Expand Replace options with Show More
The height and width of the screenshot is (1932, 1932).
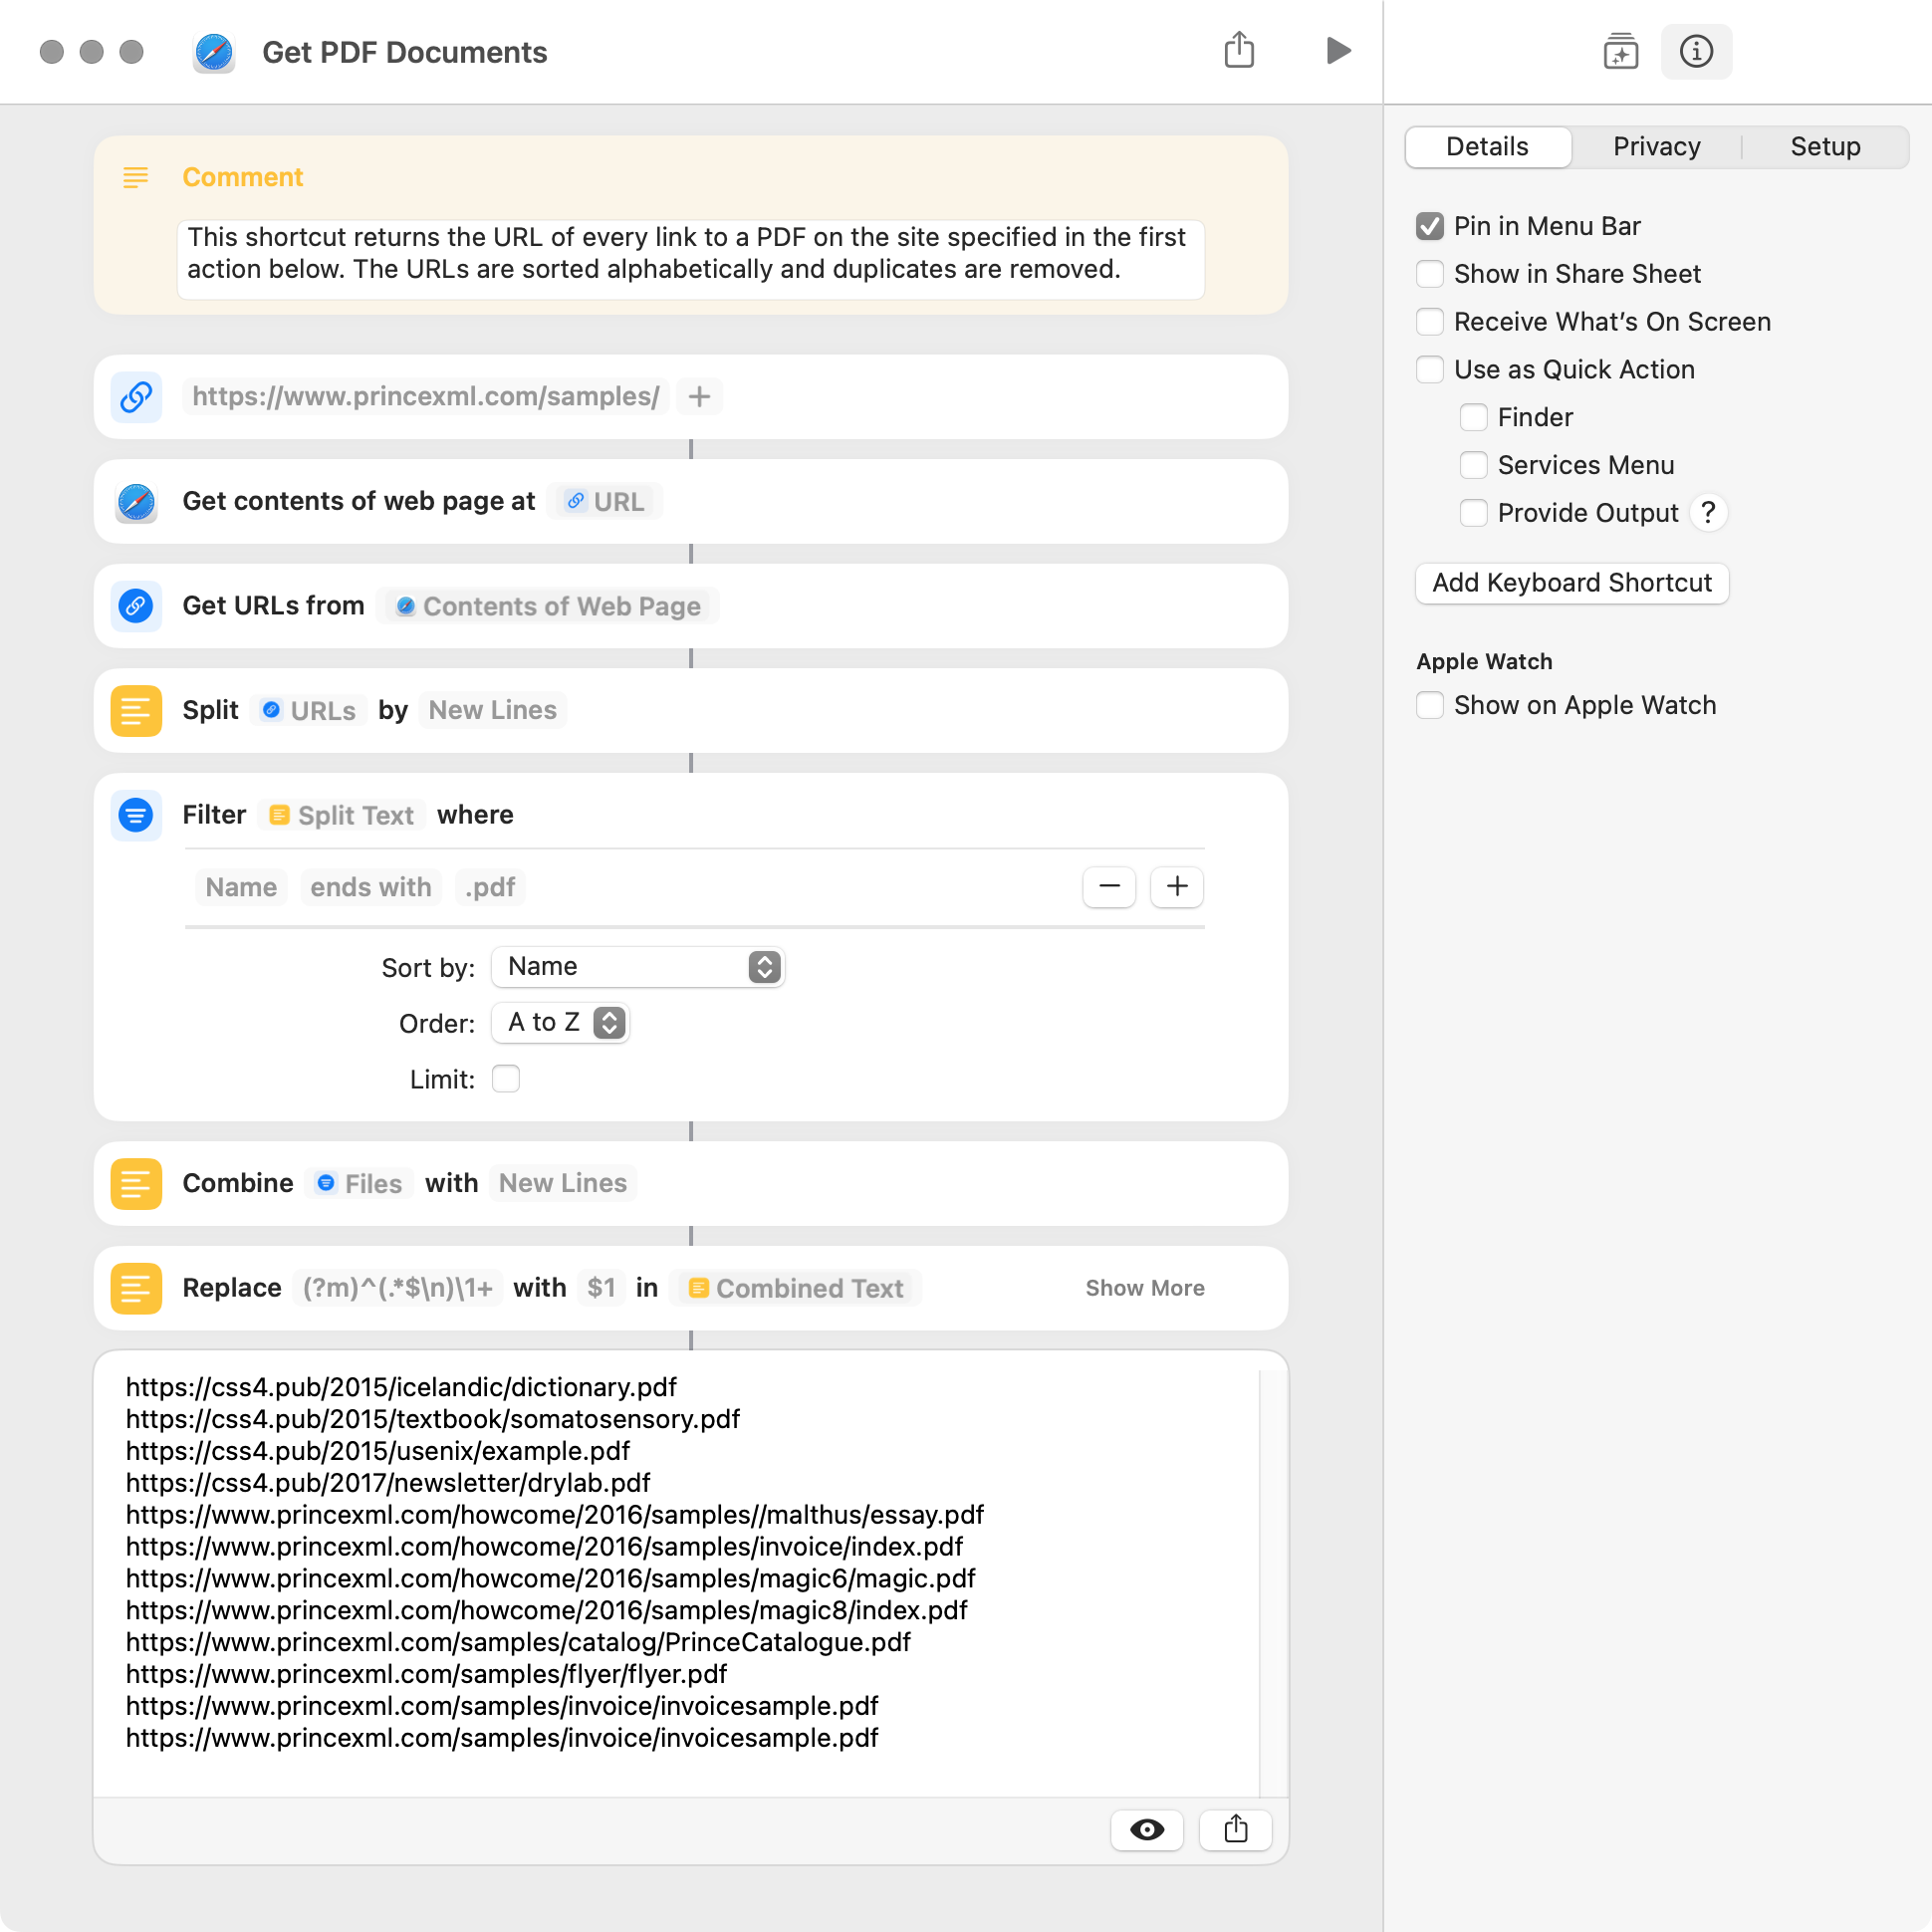point(1145,1288)
